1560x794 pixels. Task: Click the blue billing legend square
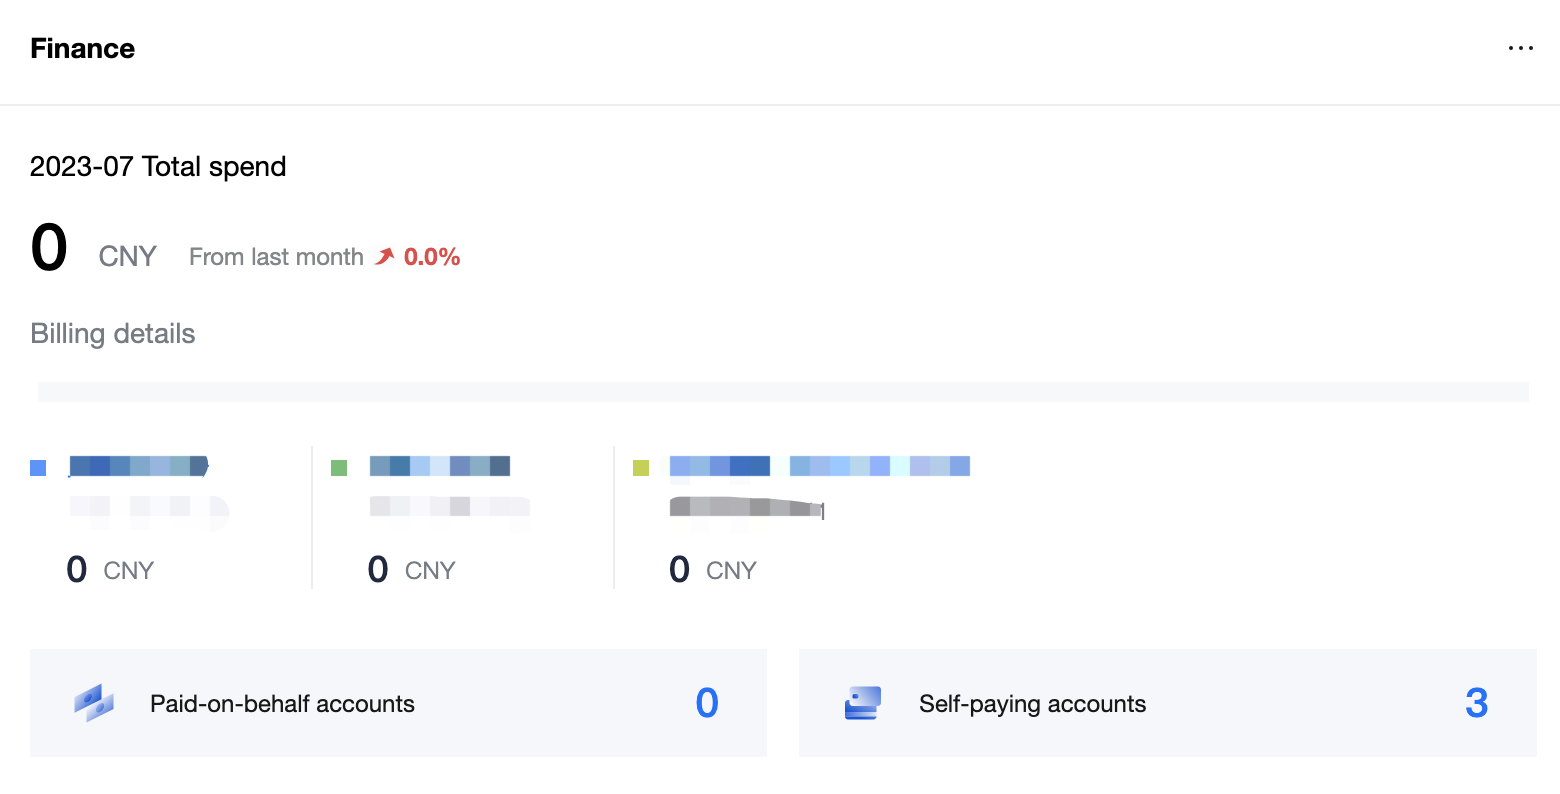tap(38, 468)
